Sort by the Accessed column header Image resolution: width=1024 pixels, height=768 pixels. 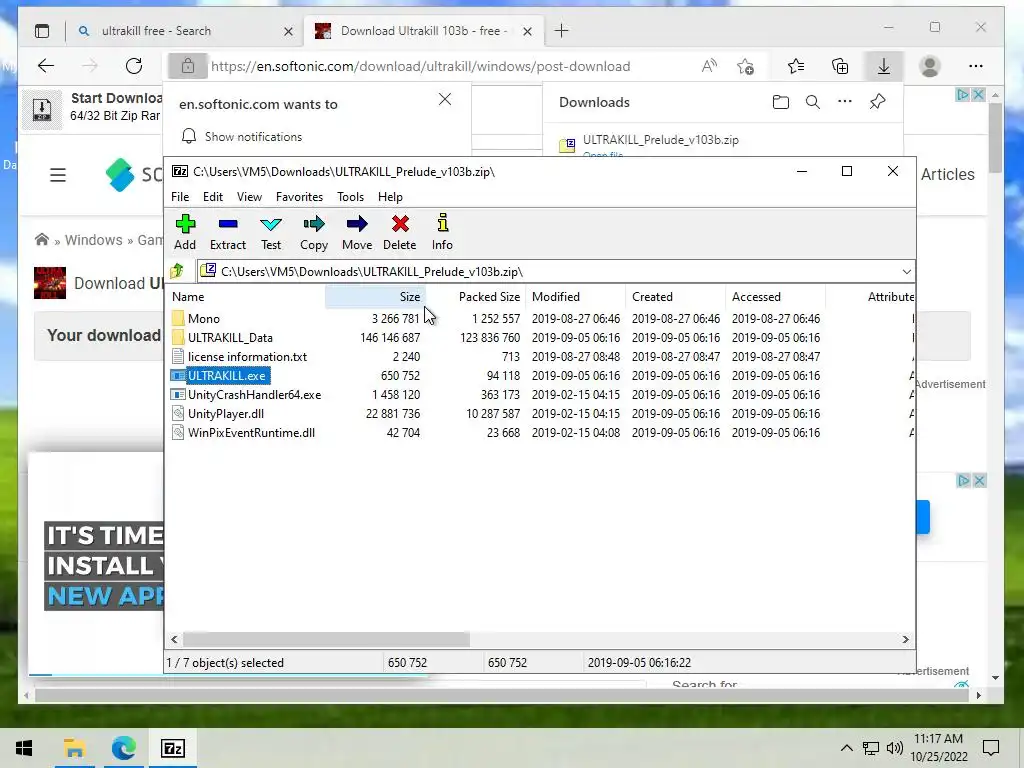(775, 296)
